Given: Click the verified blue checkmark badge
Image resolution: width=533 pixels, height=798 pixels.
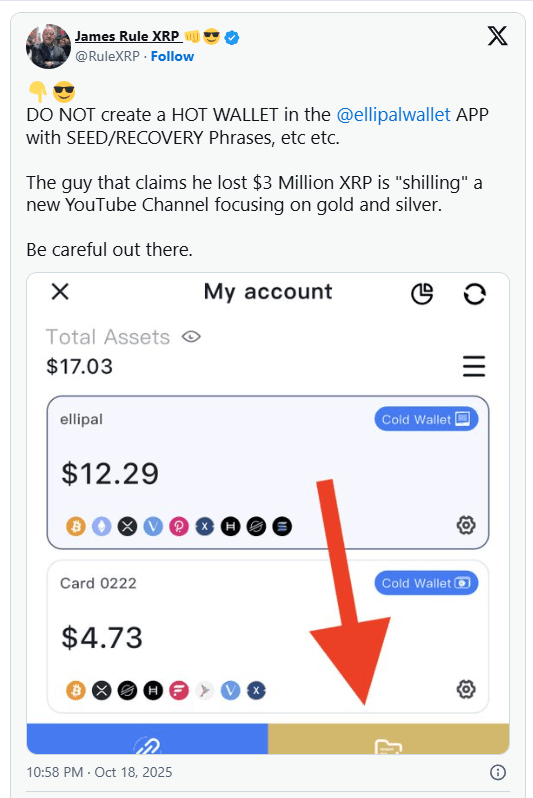Looking at the screenshot, I should click(x=232, y=37).
